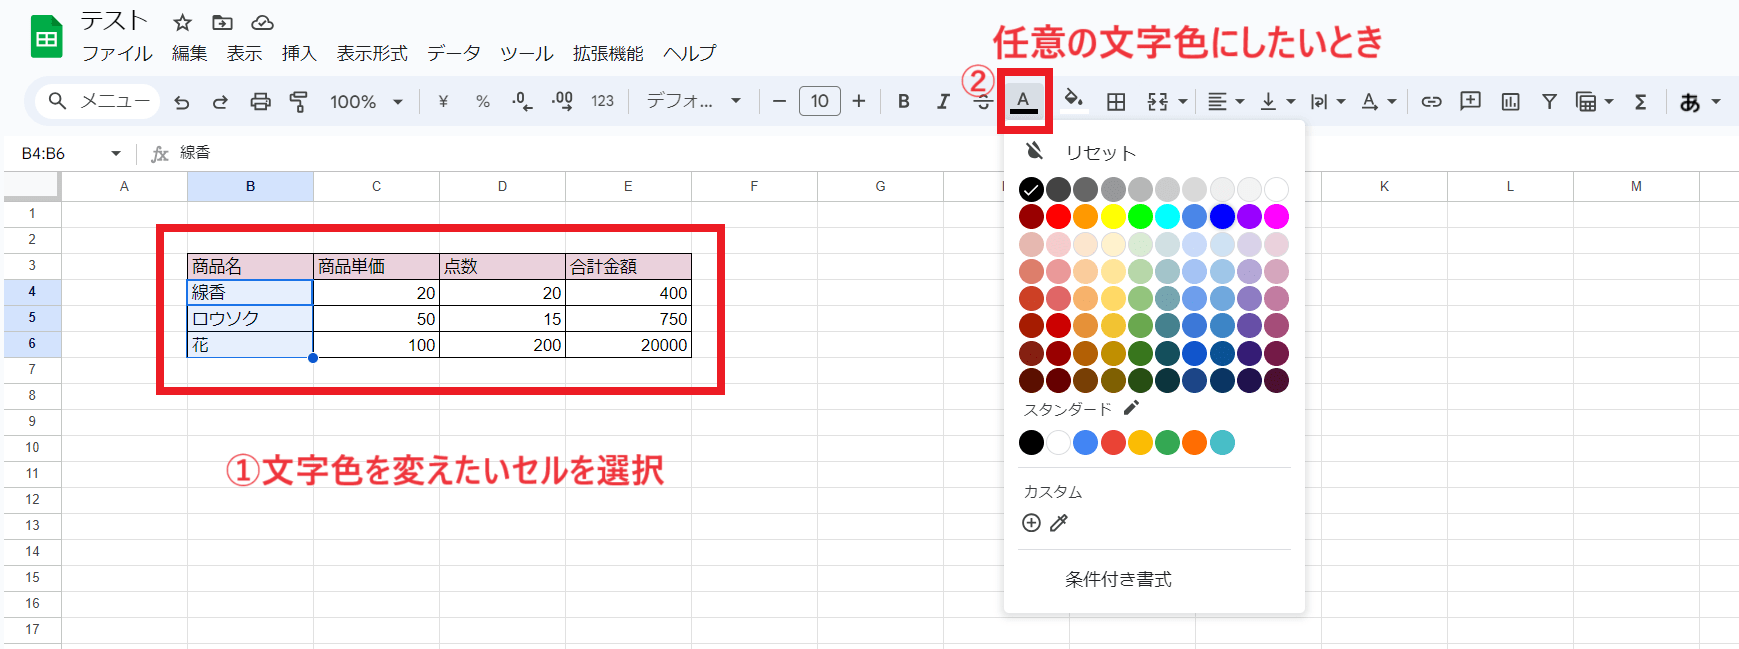Pick the bright red color swatch
Screen dimensions: 1739x649
pos(1058,217)
